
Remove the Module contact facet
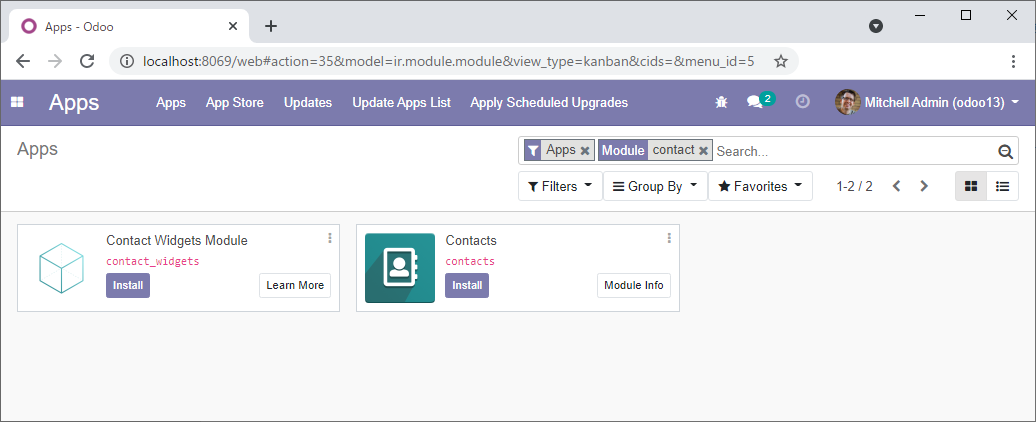[x=704, y=151]
